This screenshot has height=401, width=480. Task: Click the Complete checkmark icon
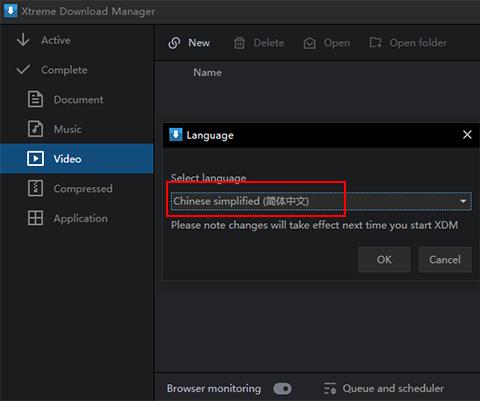pos(23,69)
